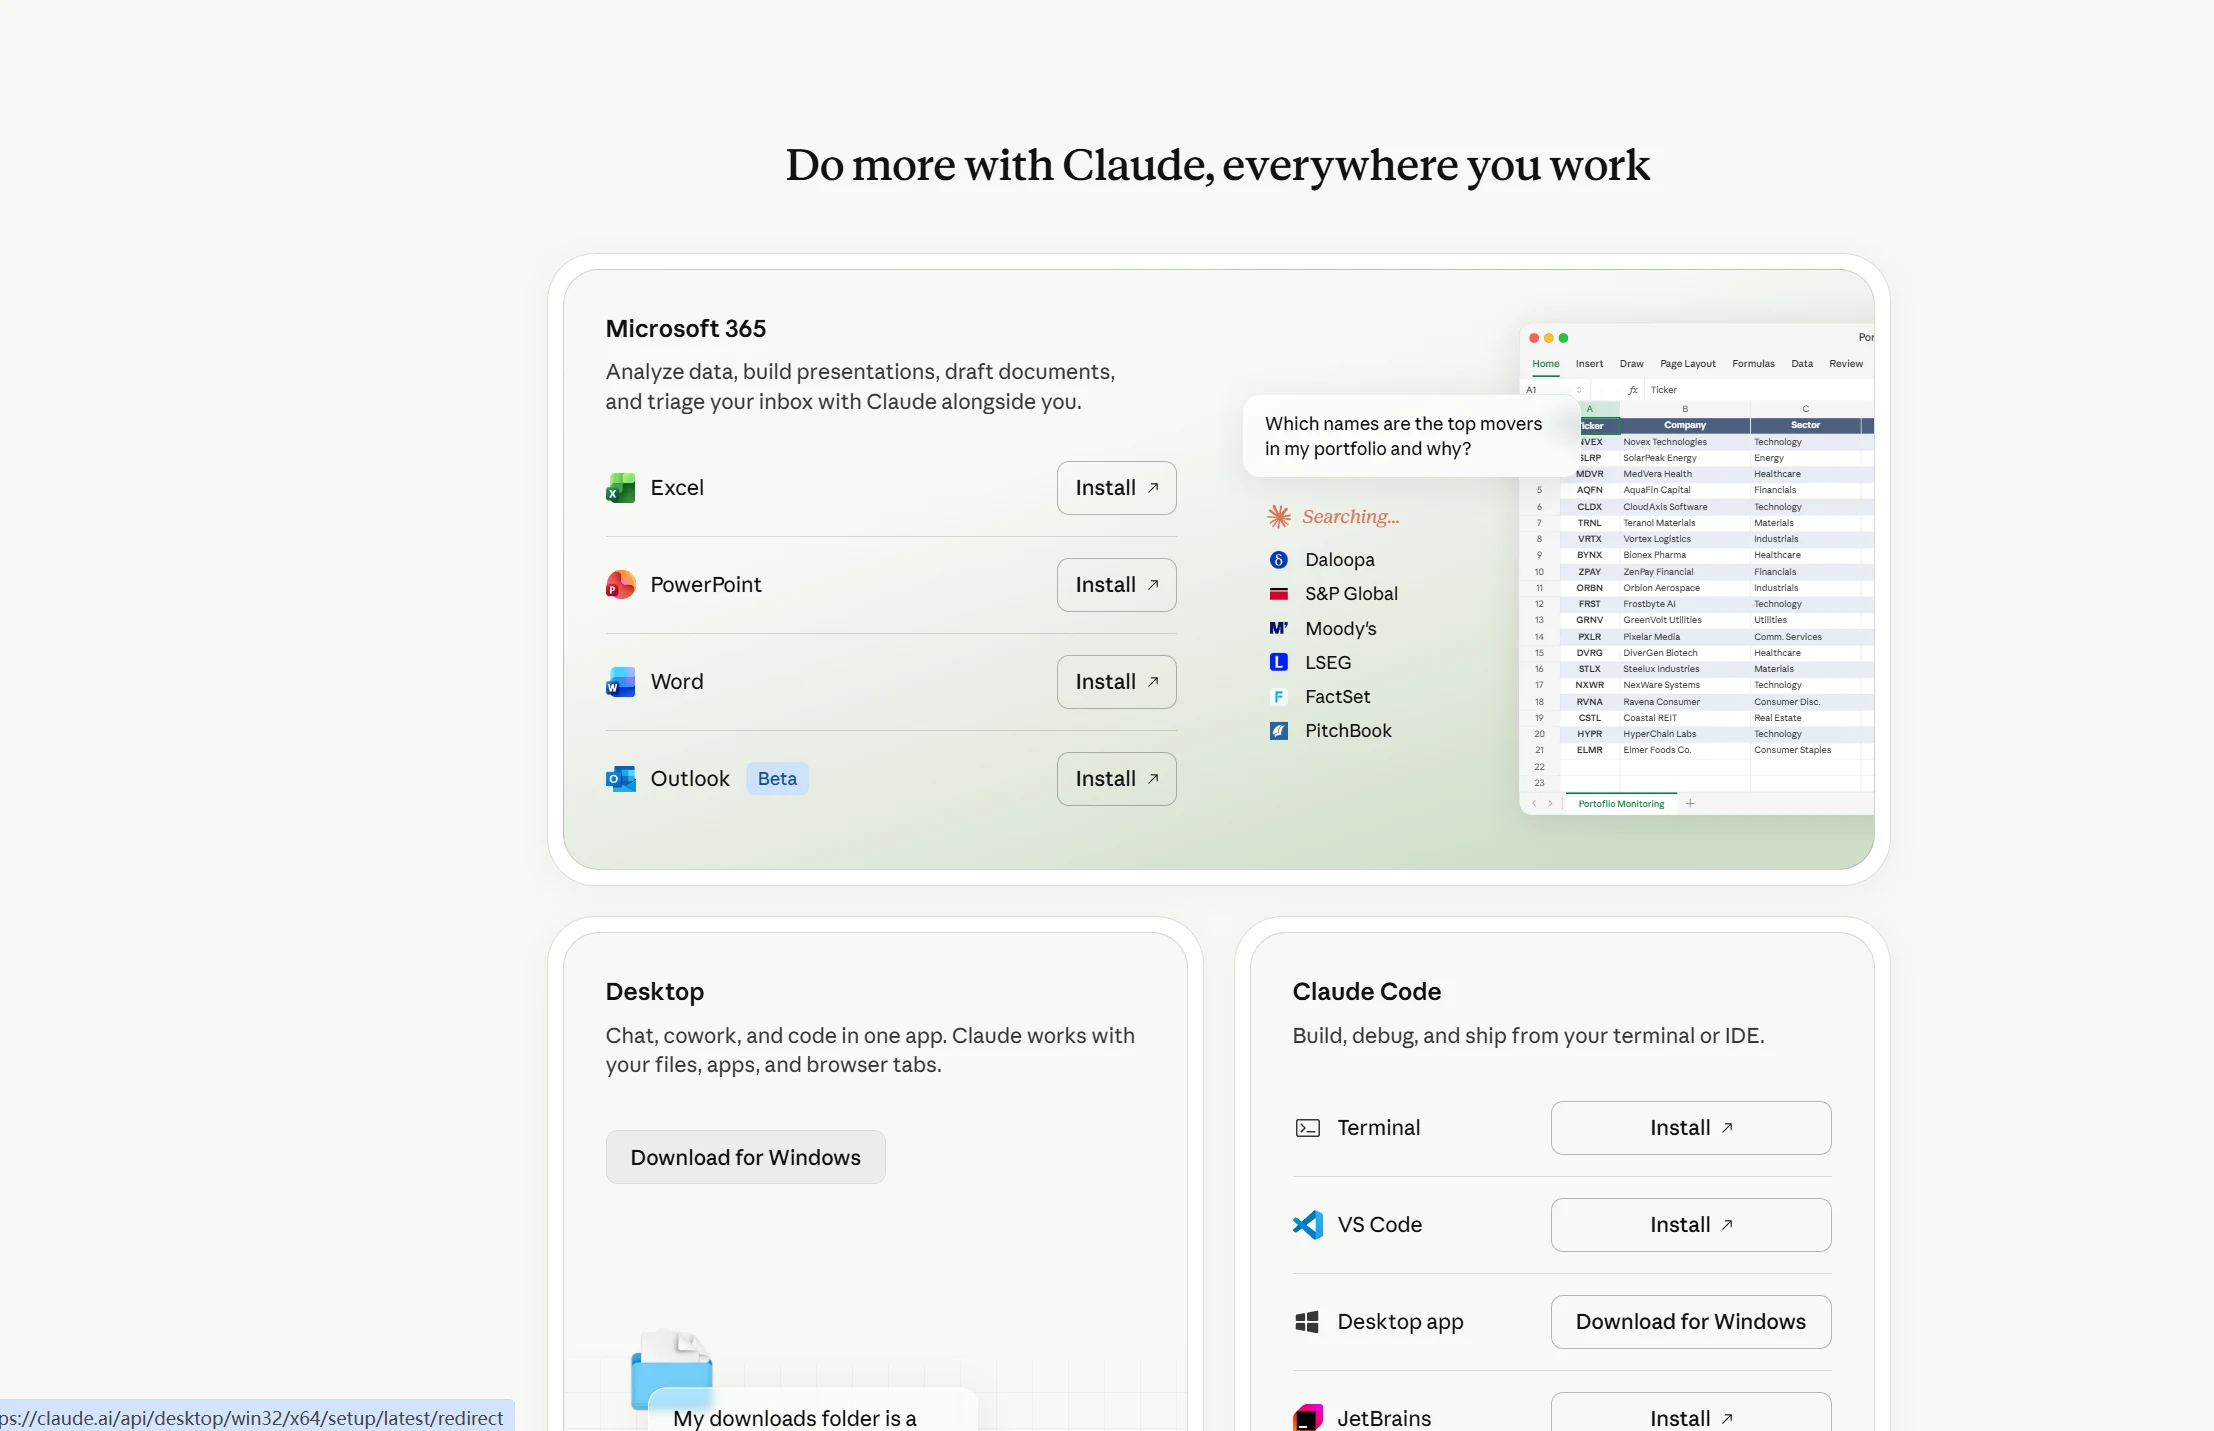
Task: Install Claude Code for VS Code
Action: pos(1691,1225)
